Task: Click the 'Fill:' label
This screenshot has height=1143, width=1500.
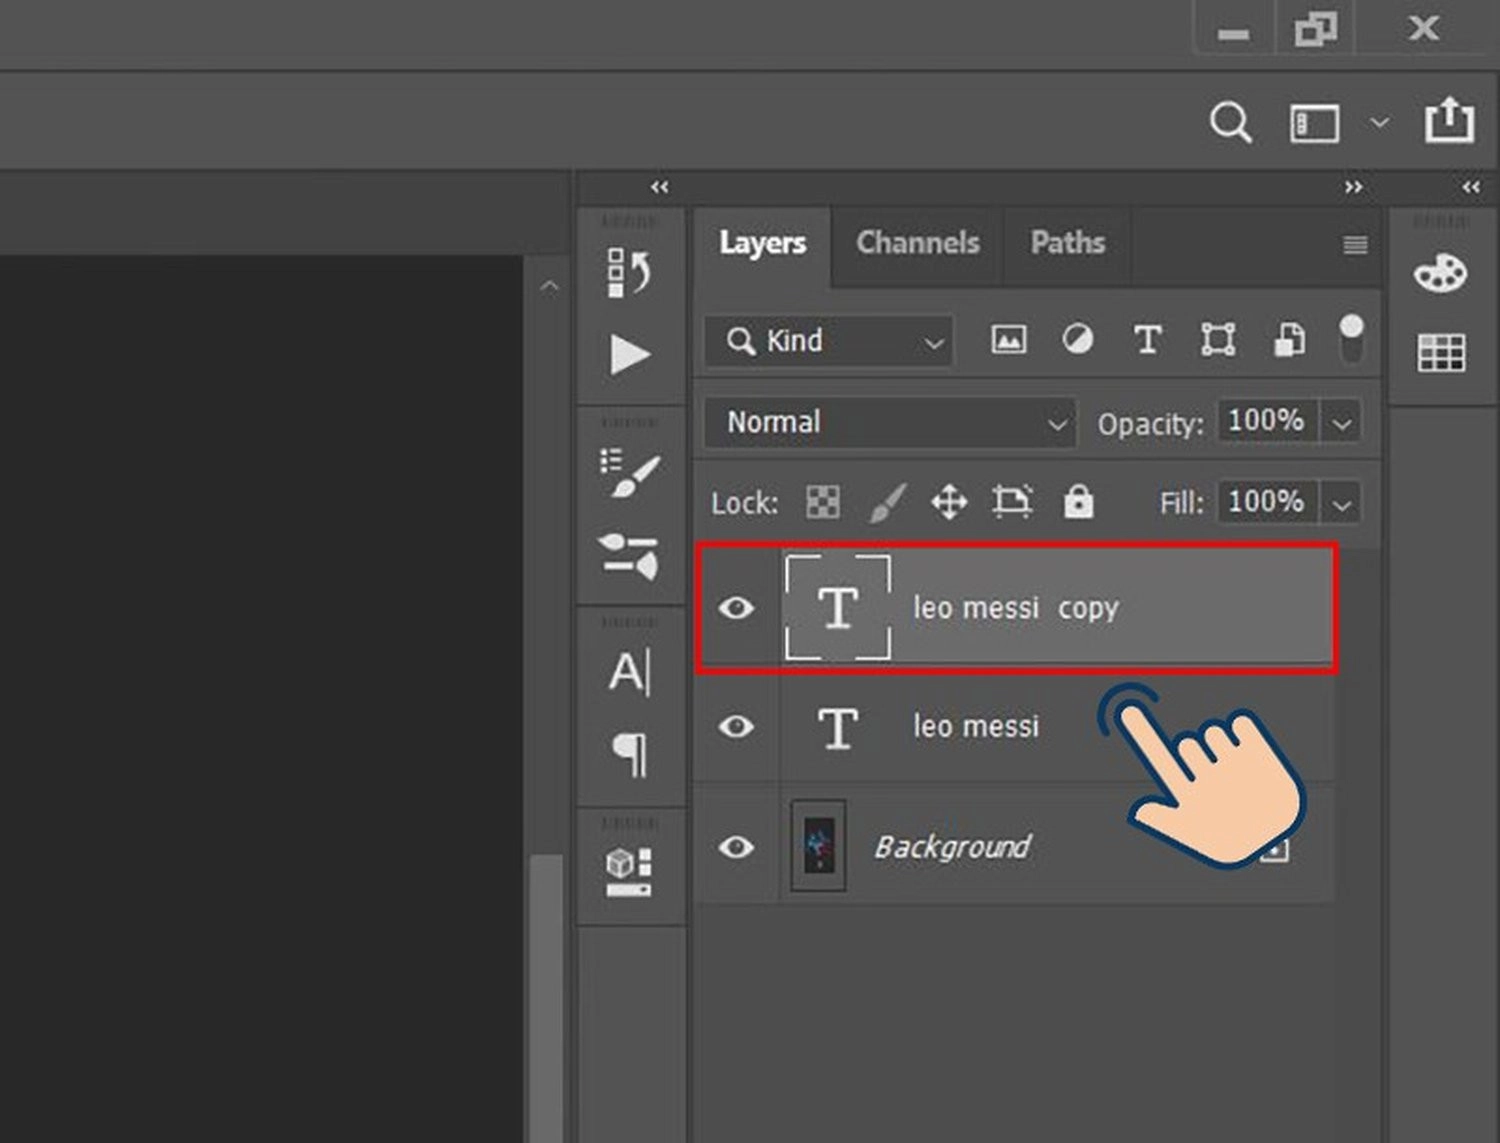Action: (x=1181, y=503)
